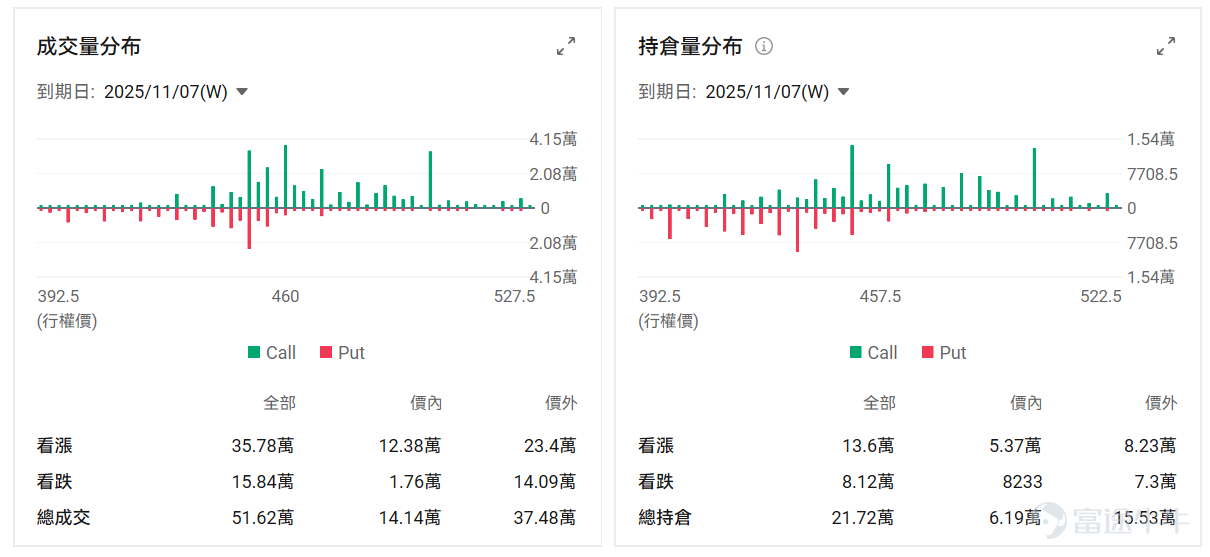Click the tallest green Call bar in 持倉量分布
This screenshot has height=557, width=1210.
852,176
